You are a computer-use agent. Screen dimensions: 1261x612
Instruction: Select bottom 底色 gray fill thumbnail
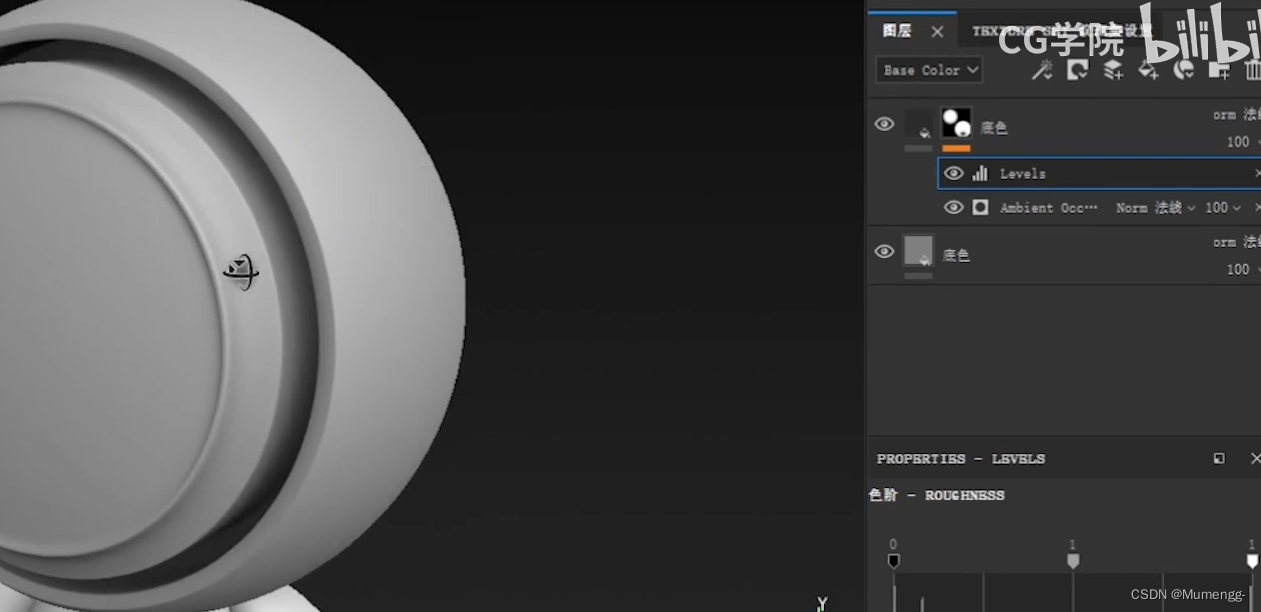(x=918, y=250)
